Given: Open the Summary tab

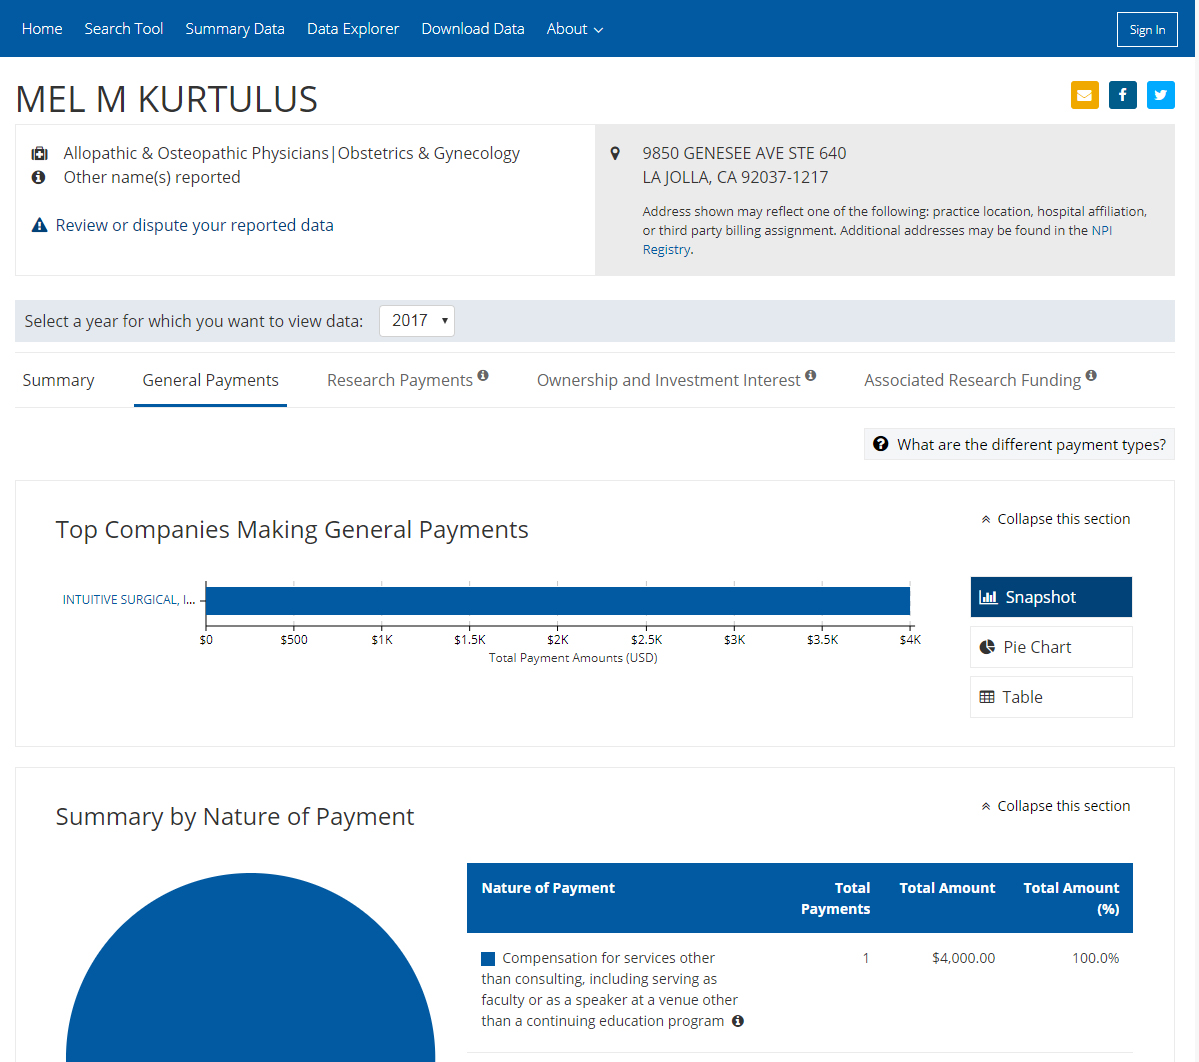Looking at the screenshot, I should [58, 380].
